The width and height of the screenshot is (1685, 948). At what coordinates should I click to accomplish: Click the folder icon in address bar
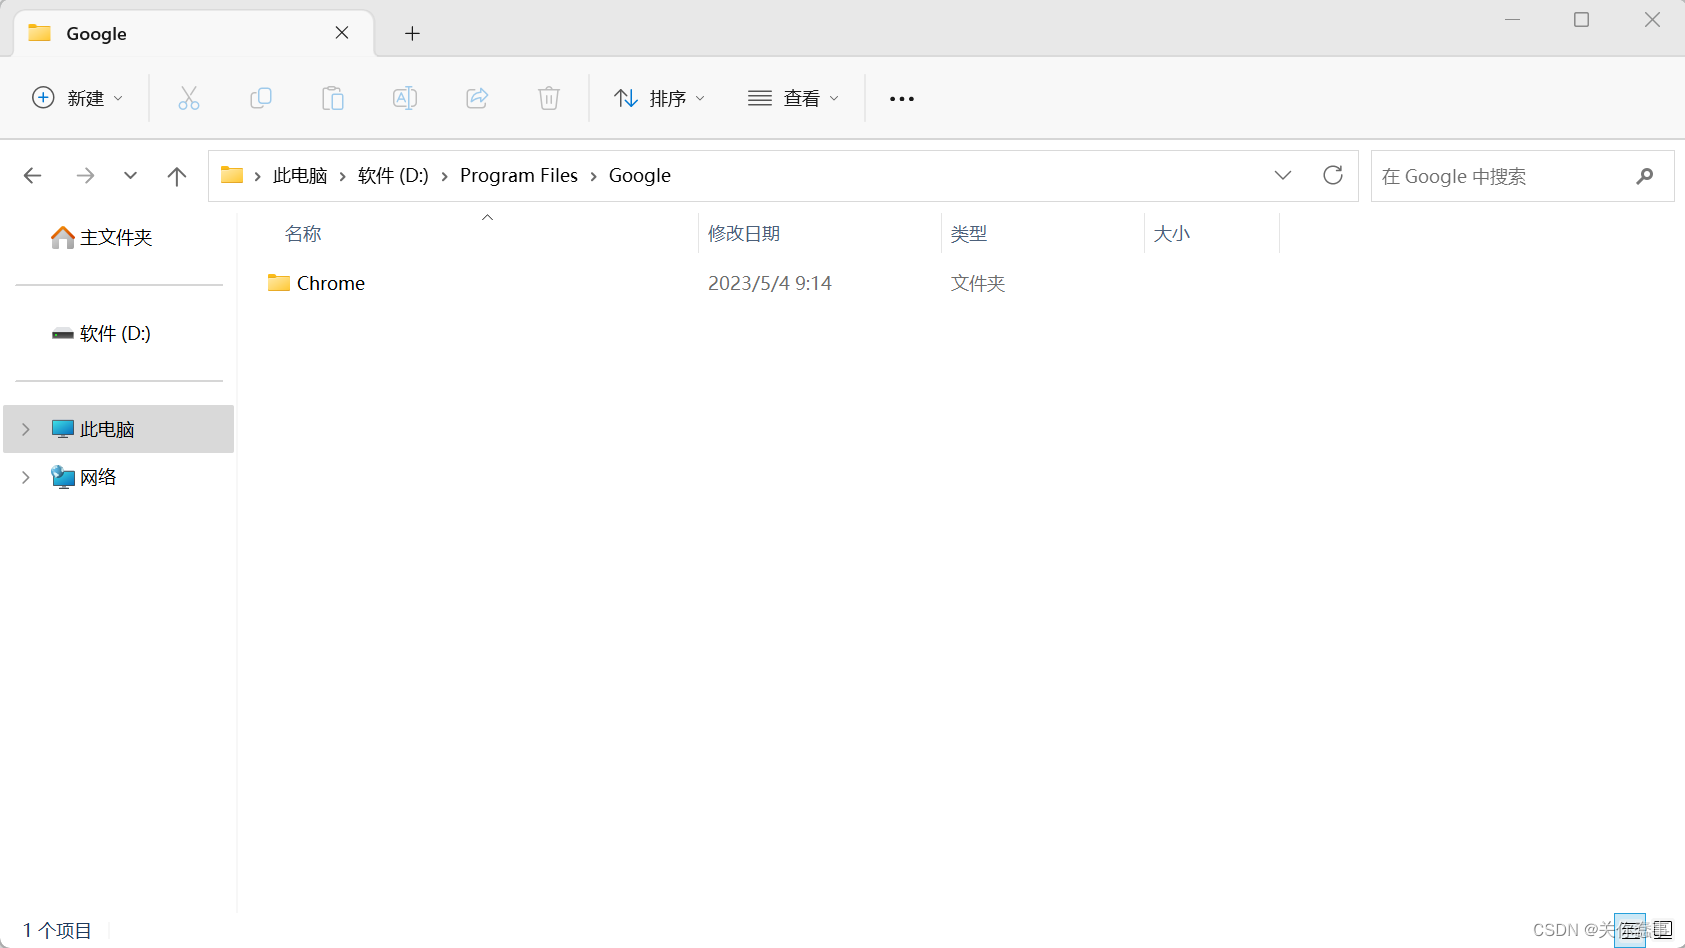click(x=232, y=175)
